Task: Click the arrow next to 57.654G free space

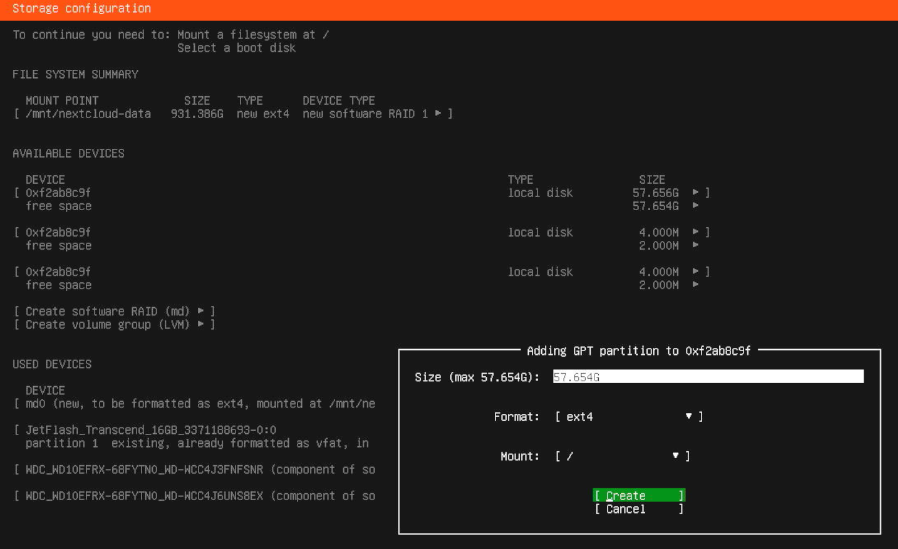Action: 696,206
